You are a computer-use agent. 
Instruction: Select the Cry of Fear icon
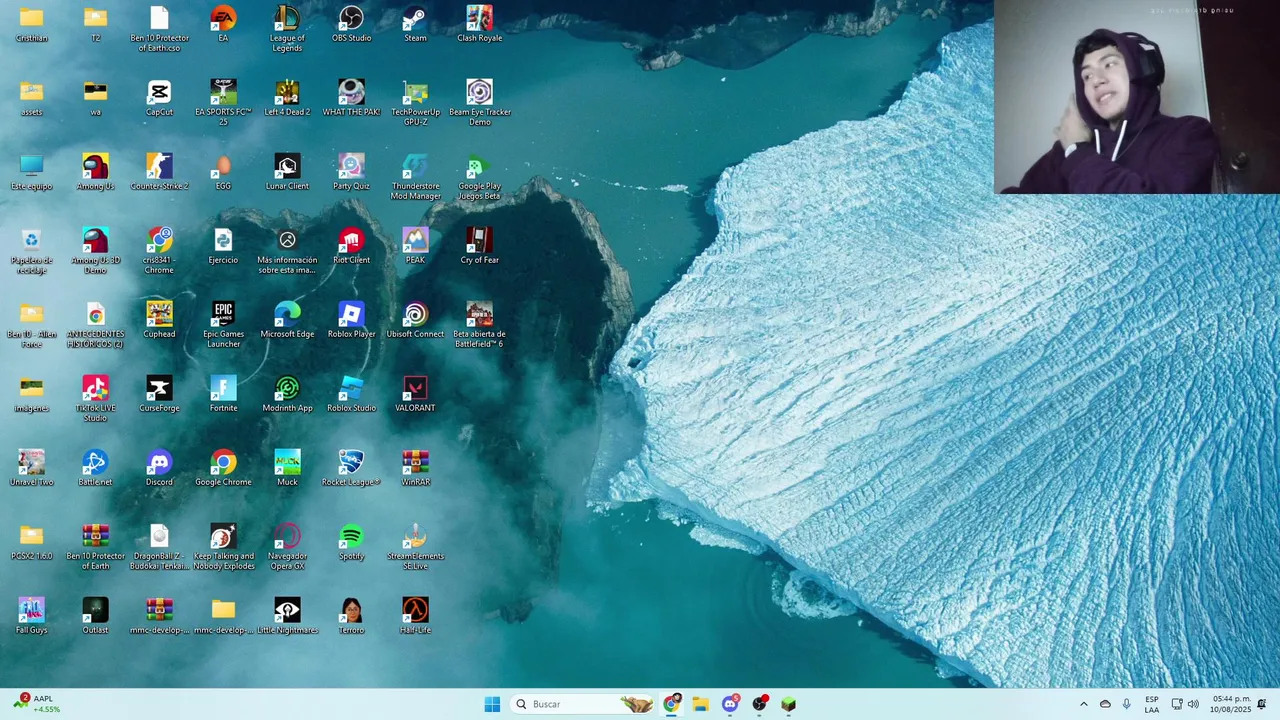[479, 246]
